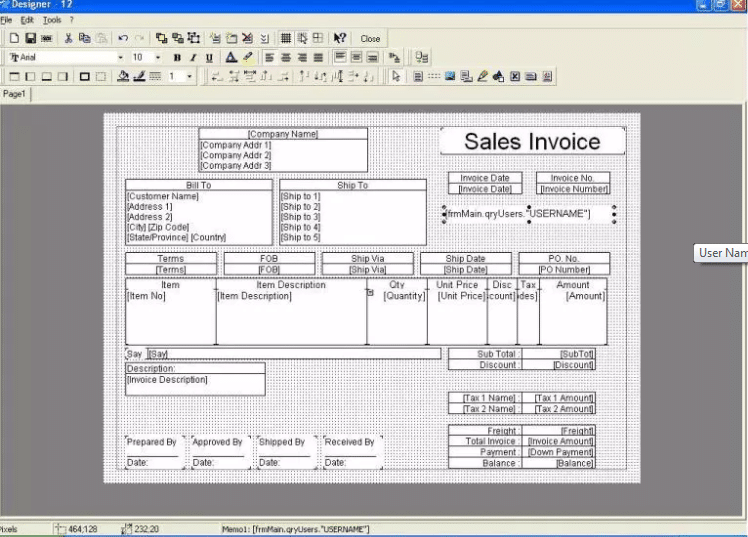Select the [Company Name] field
Image resolution: width=748 pixels, height=537 pixels.
[x=283, y=134]
